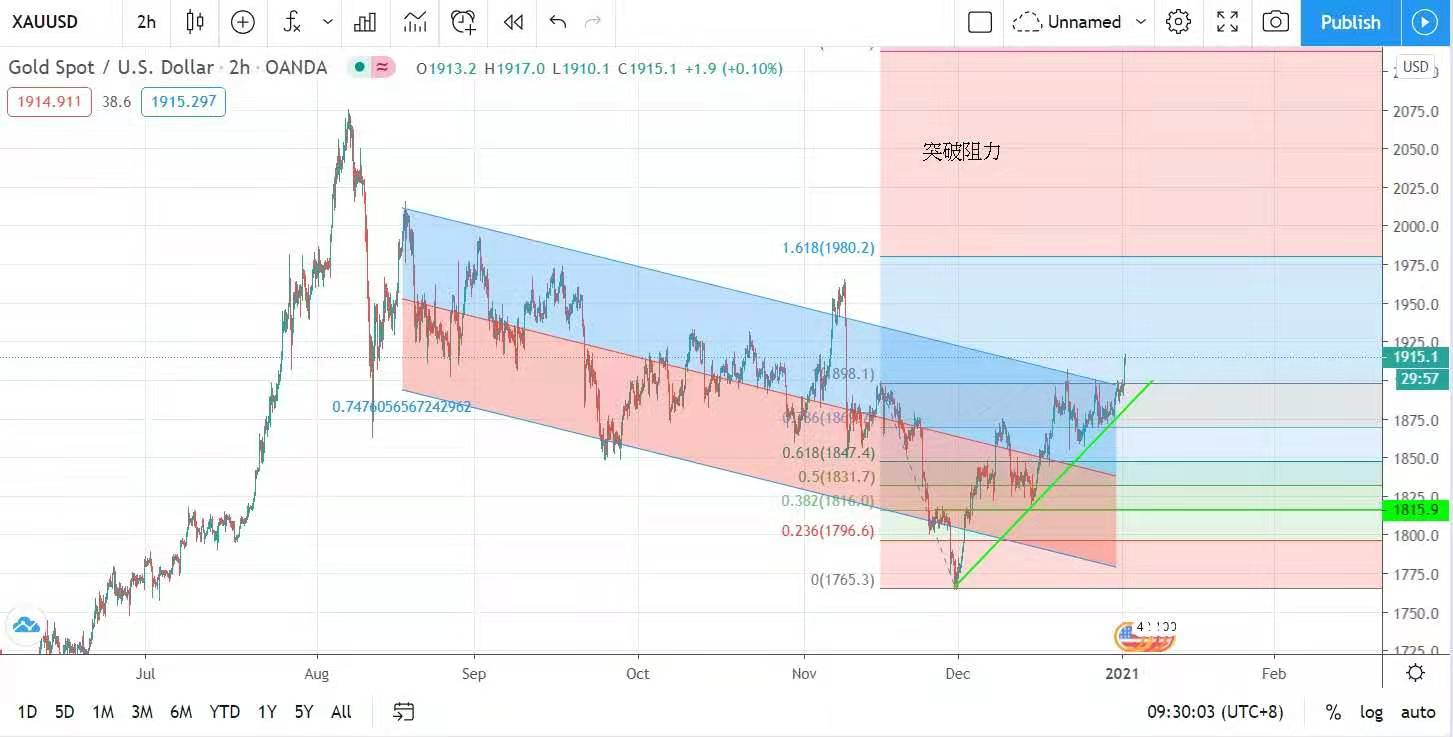Toggle auto scale on the price axis
The image size is (1453, 737).
click(x=1418, y=712)
